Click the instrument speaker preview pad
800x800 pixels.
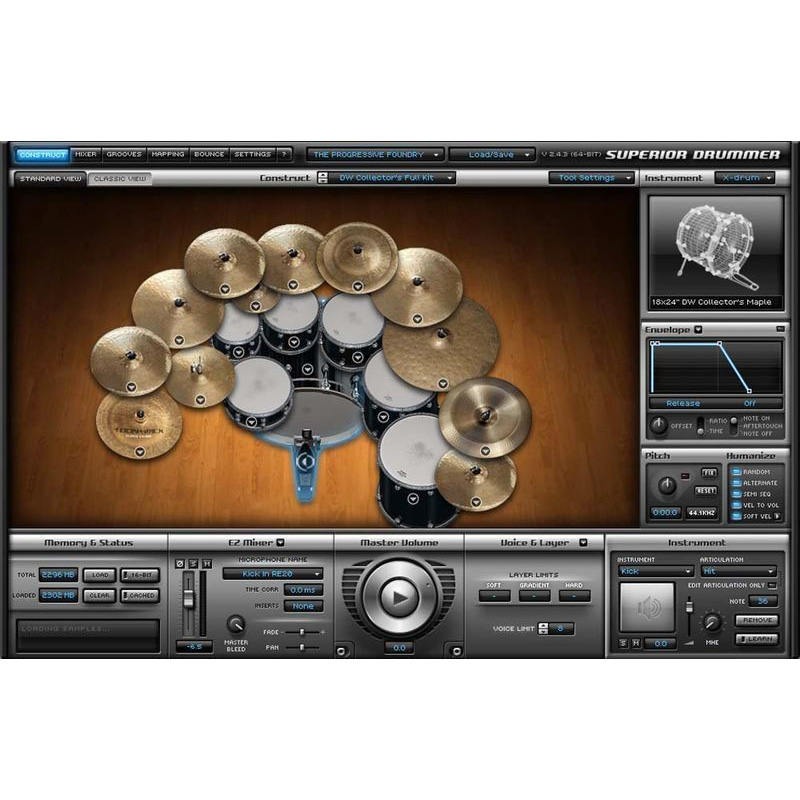(x=647, y=607)
